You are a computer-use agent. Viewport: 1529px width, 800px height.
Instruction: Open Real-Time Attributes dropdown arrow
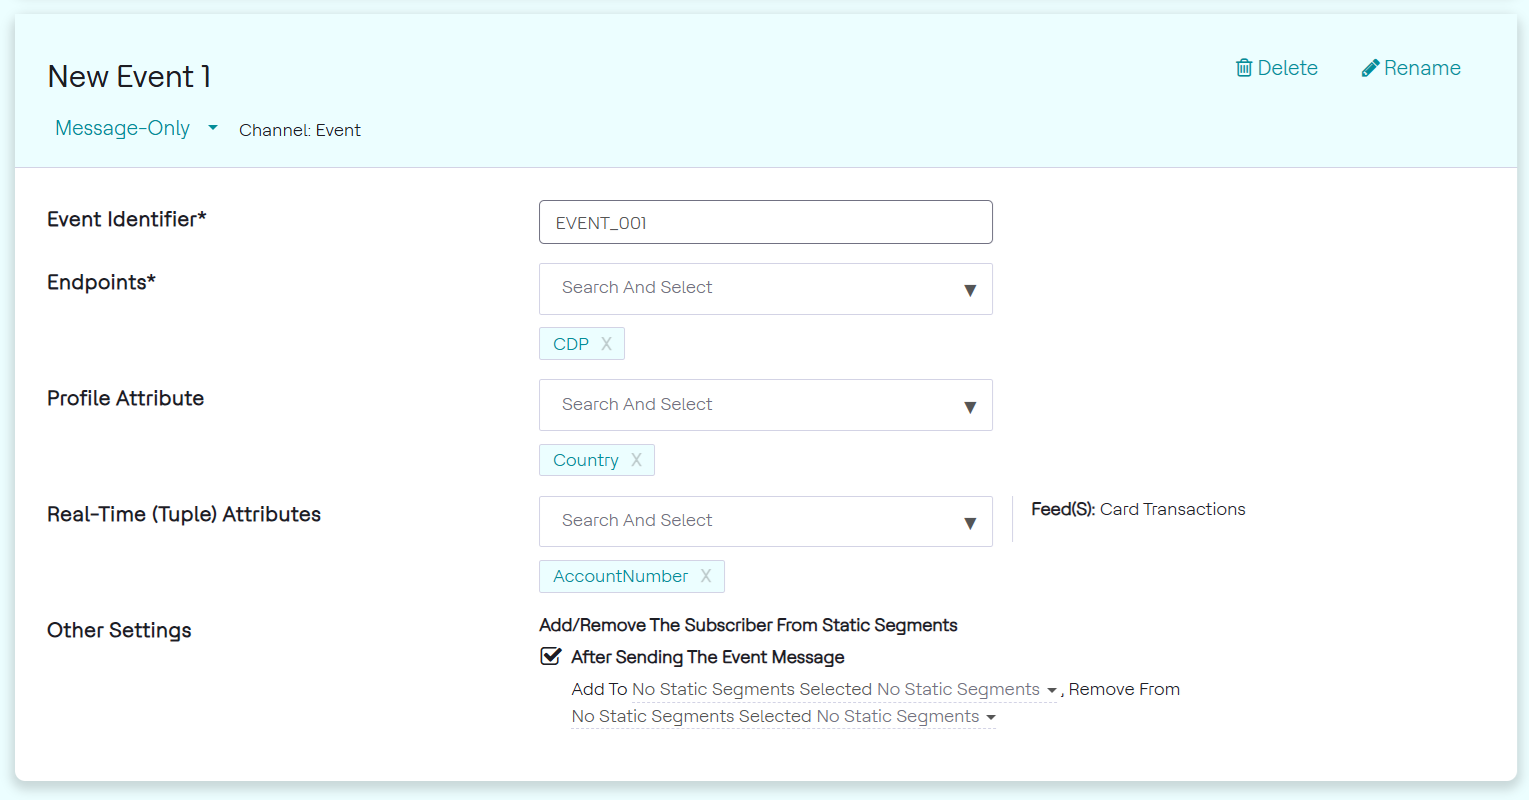pyautogui.click(x=969, y=523)
